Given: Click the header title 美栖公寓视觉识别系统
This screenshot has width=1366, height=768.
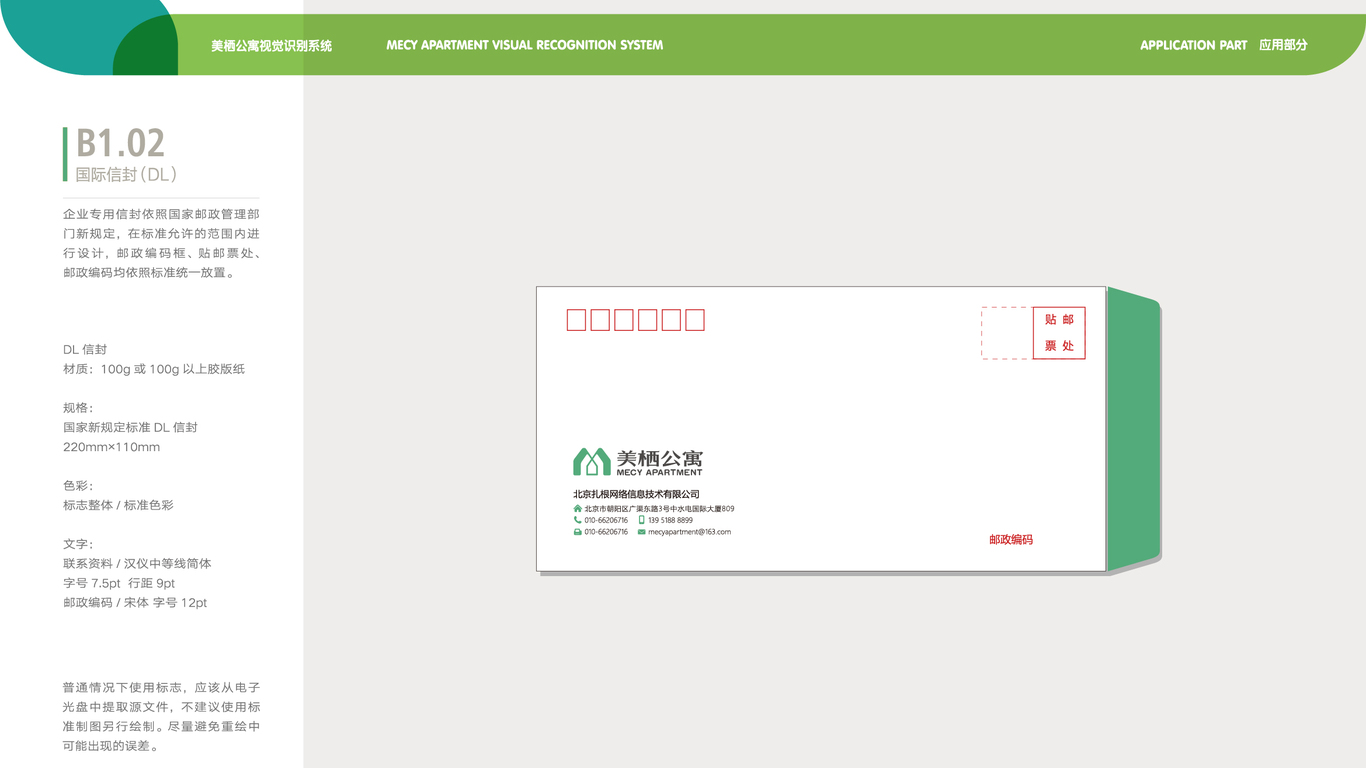Looking at the screenshot, I should [x=271, y=45].
